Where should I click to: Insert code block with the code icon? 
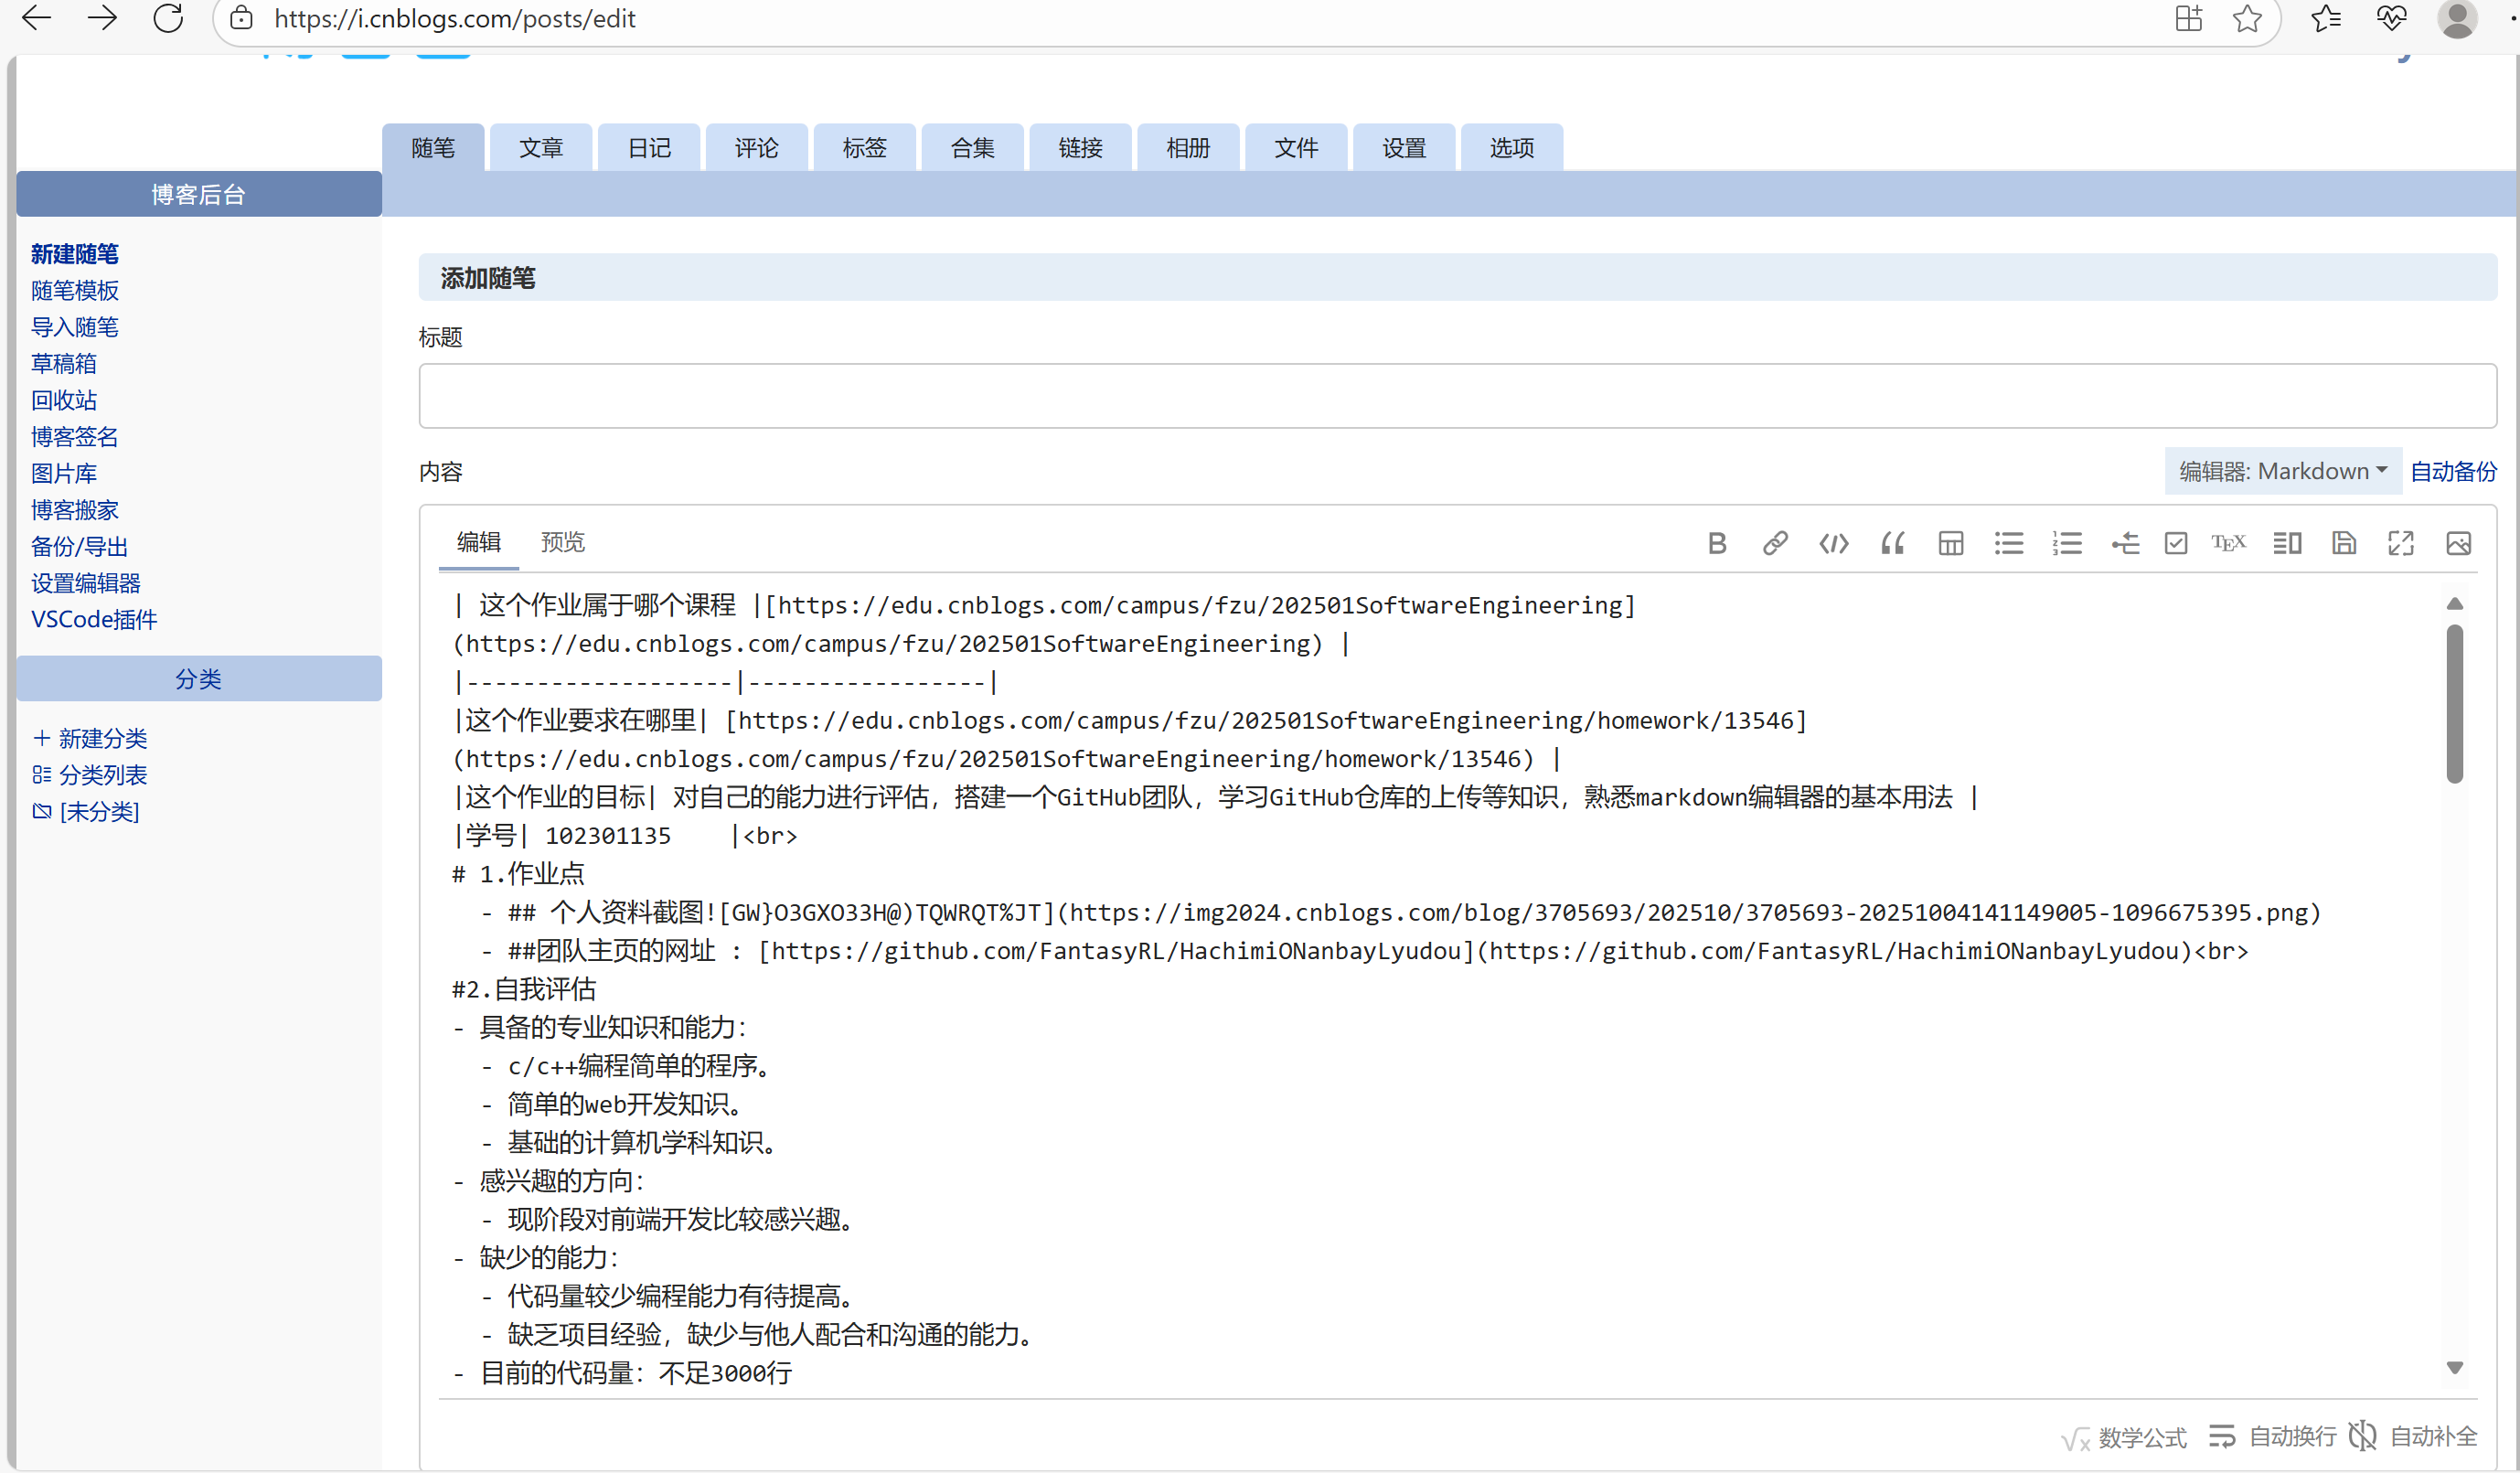click(x=1833, y=543)
